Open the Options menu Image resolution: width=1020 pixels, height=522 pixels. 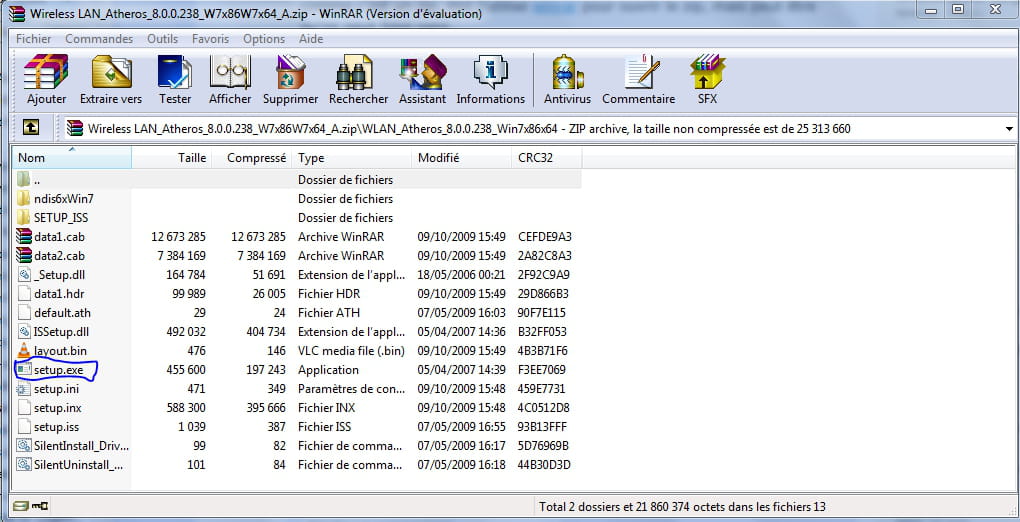[x=264, y=39]
